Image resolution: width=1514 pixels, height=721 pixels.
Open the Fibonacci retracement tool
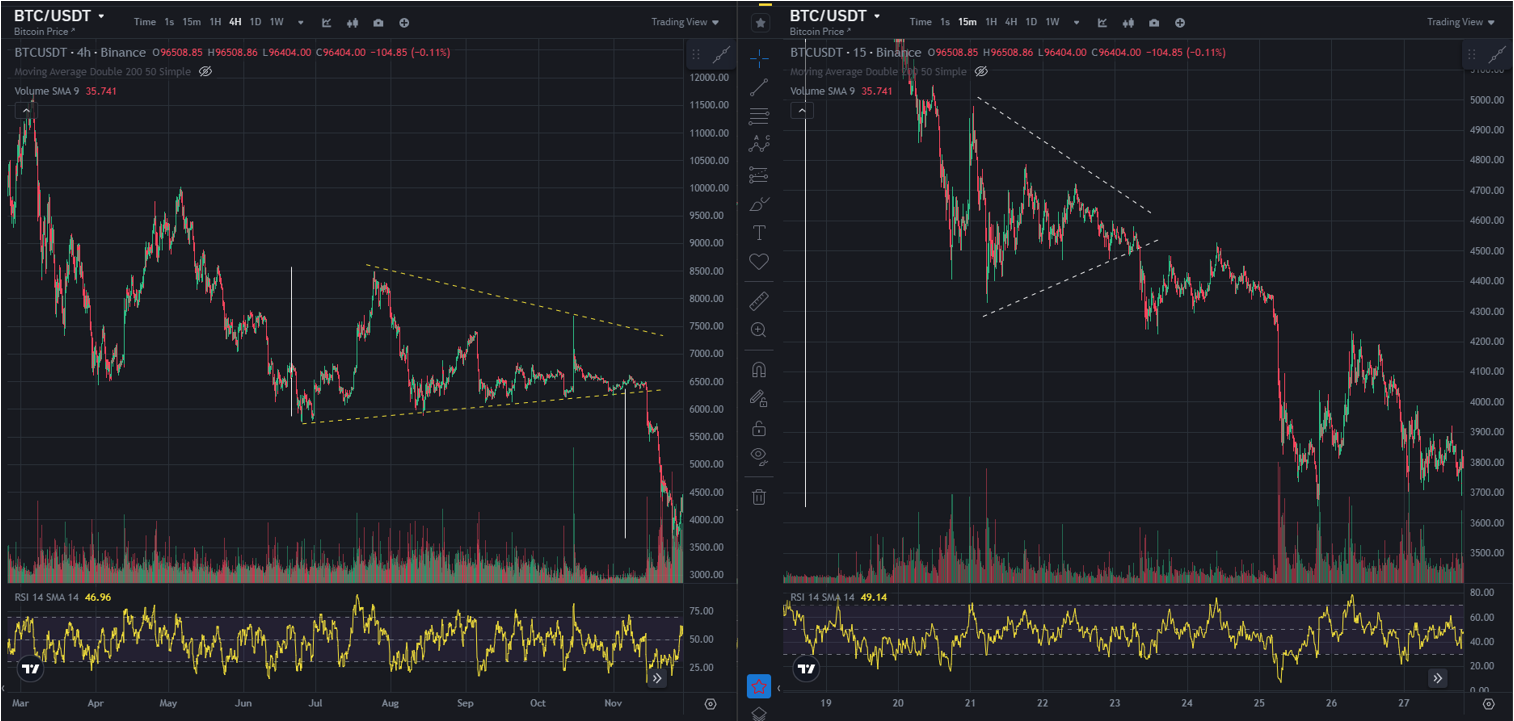coord(759,115)
